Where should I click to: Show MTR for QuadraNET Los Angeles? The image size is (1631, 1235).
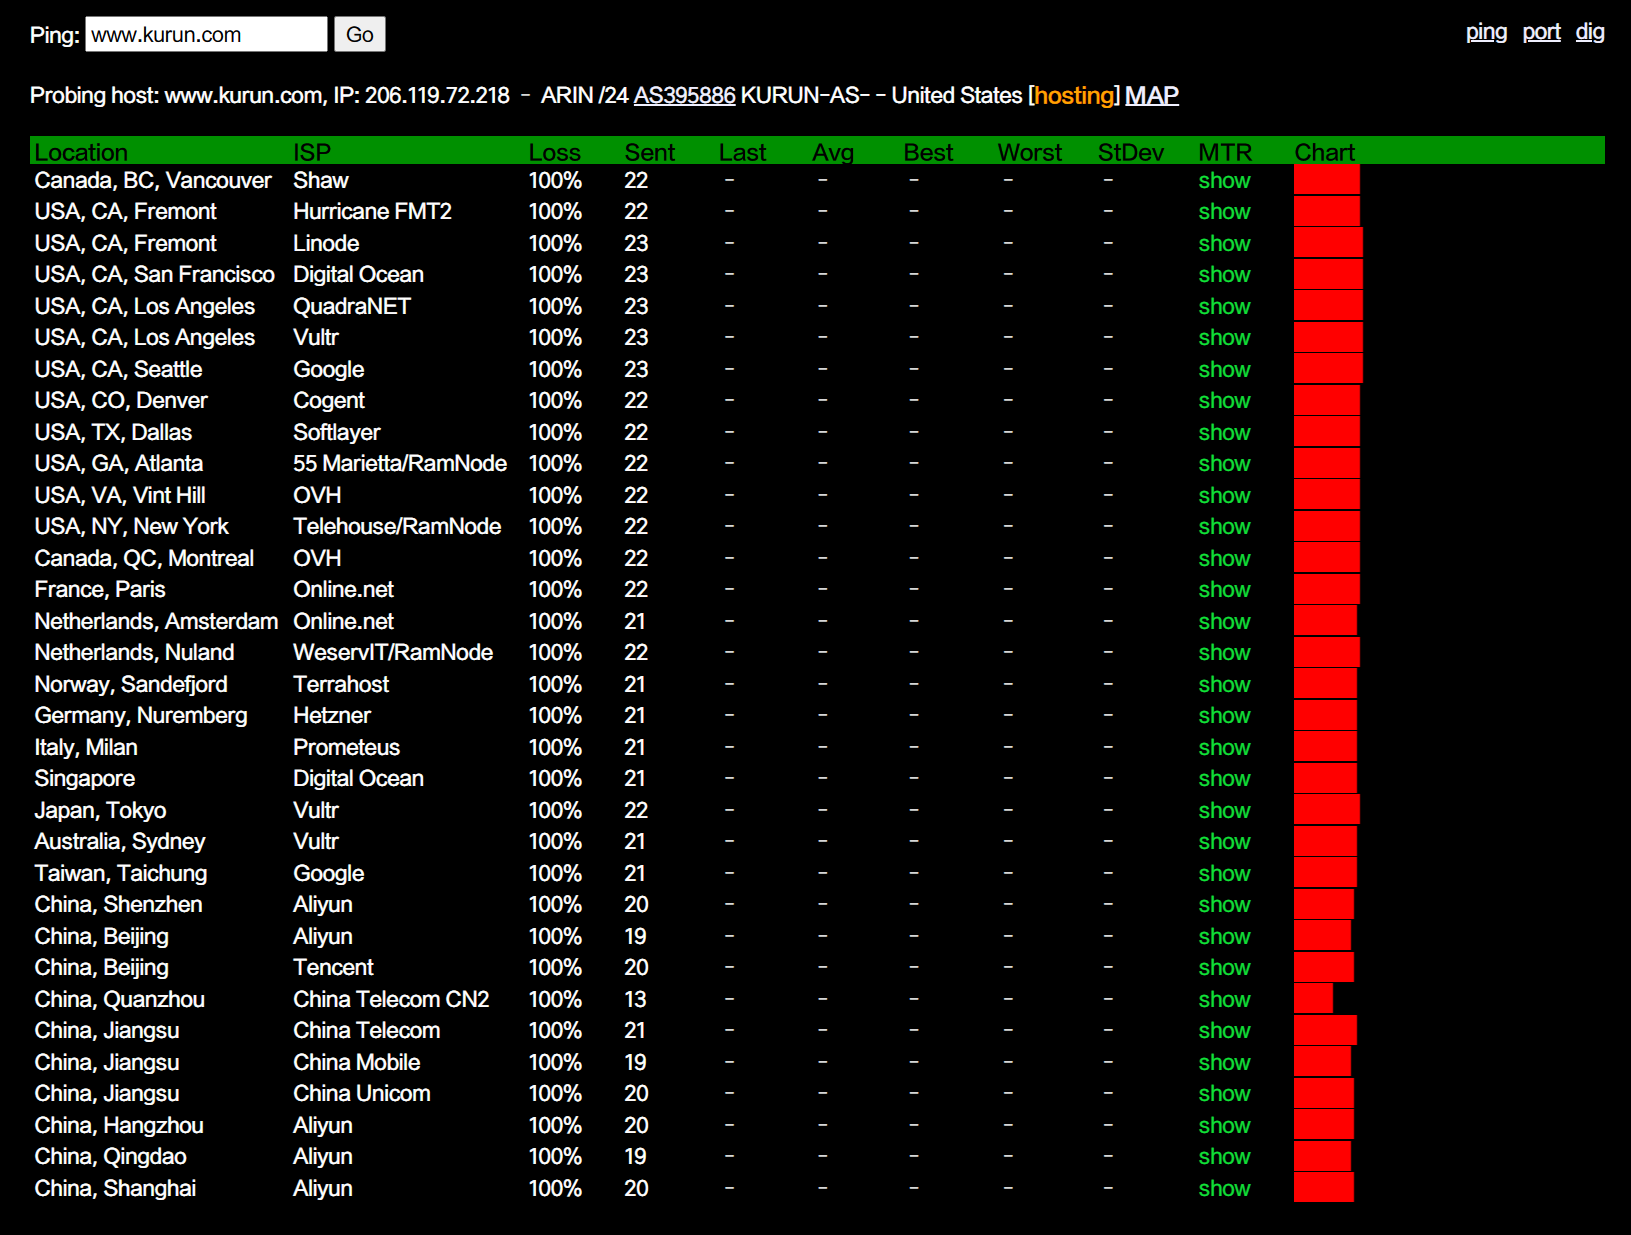pos(1224,306)
